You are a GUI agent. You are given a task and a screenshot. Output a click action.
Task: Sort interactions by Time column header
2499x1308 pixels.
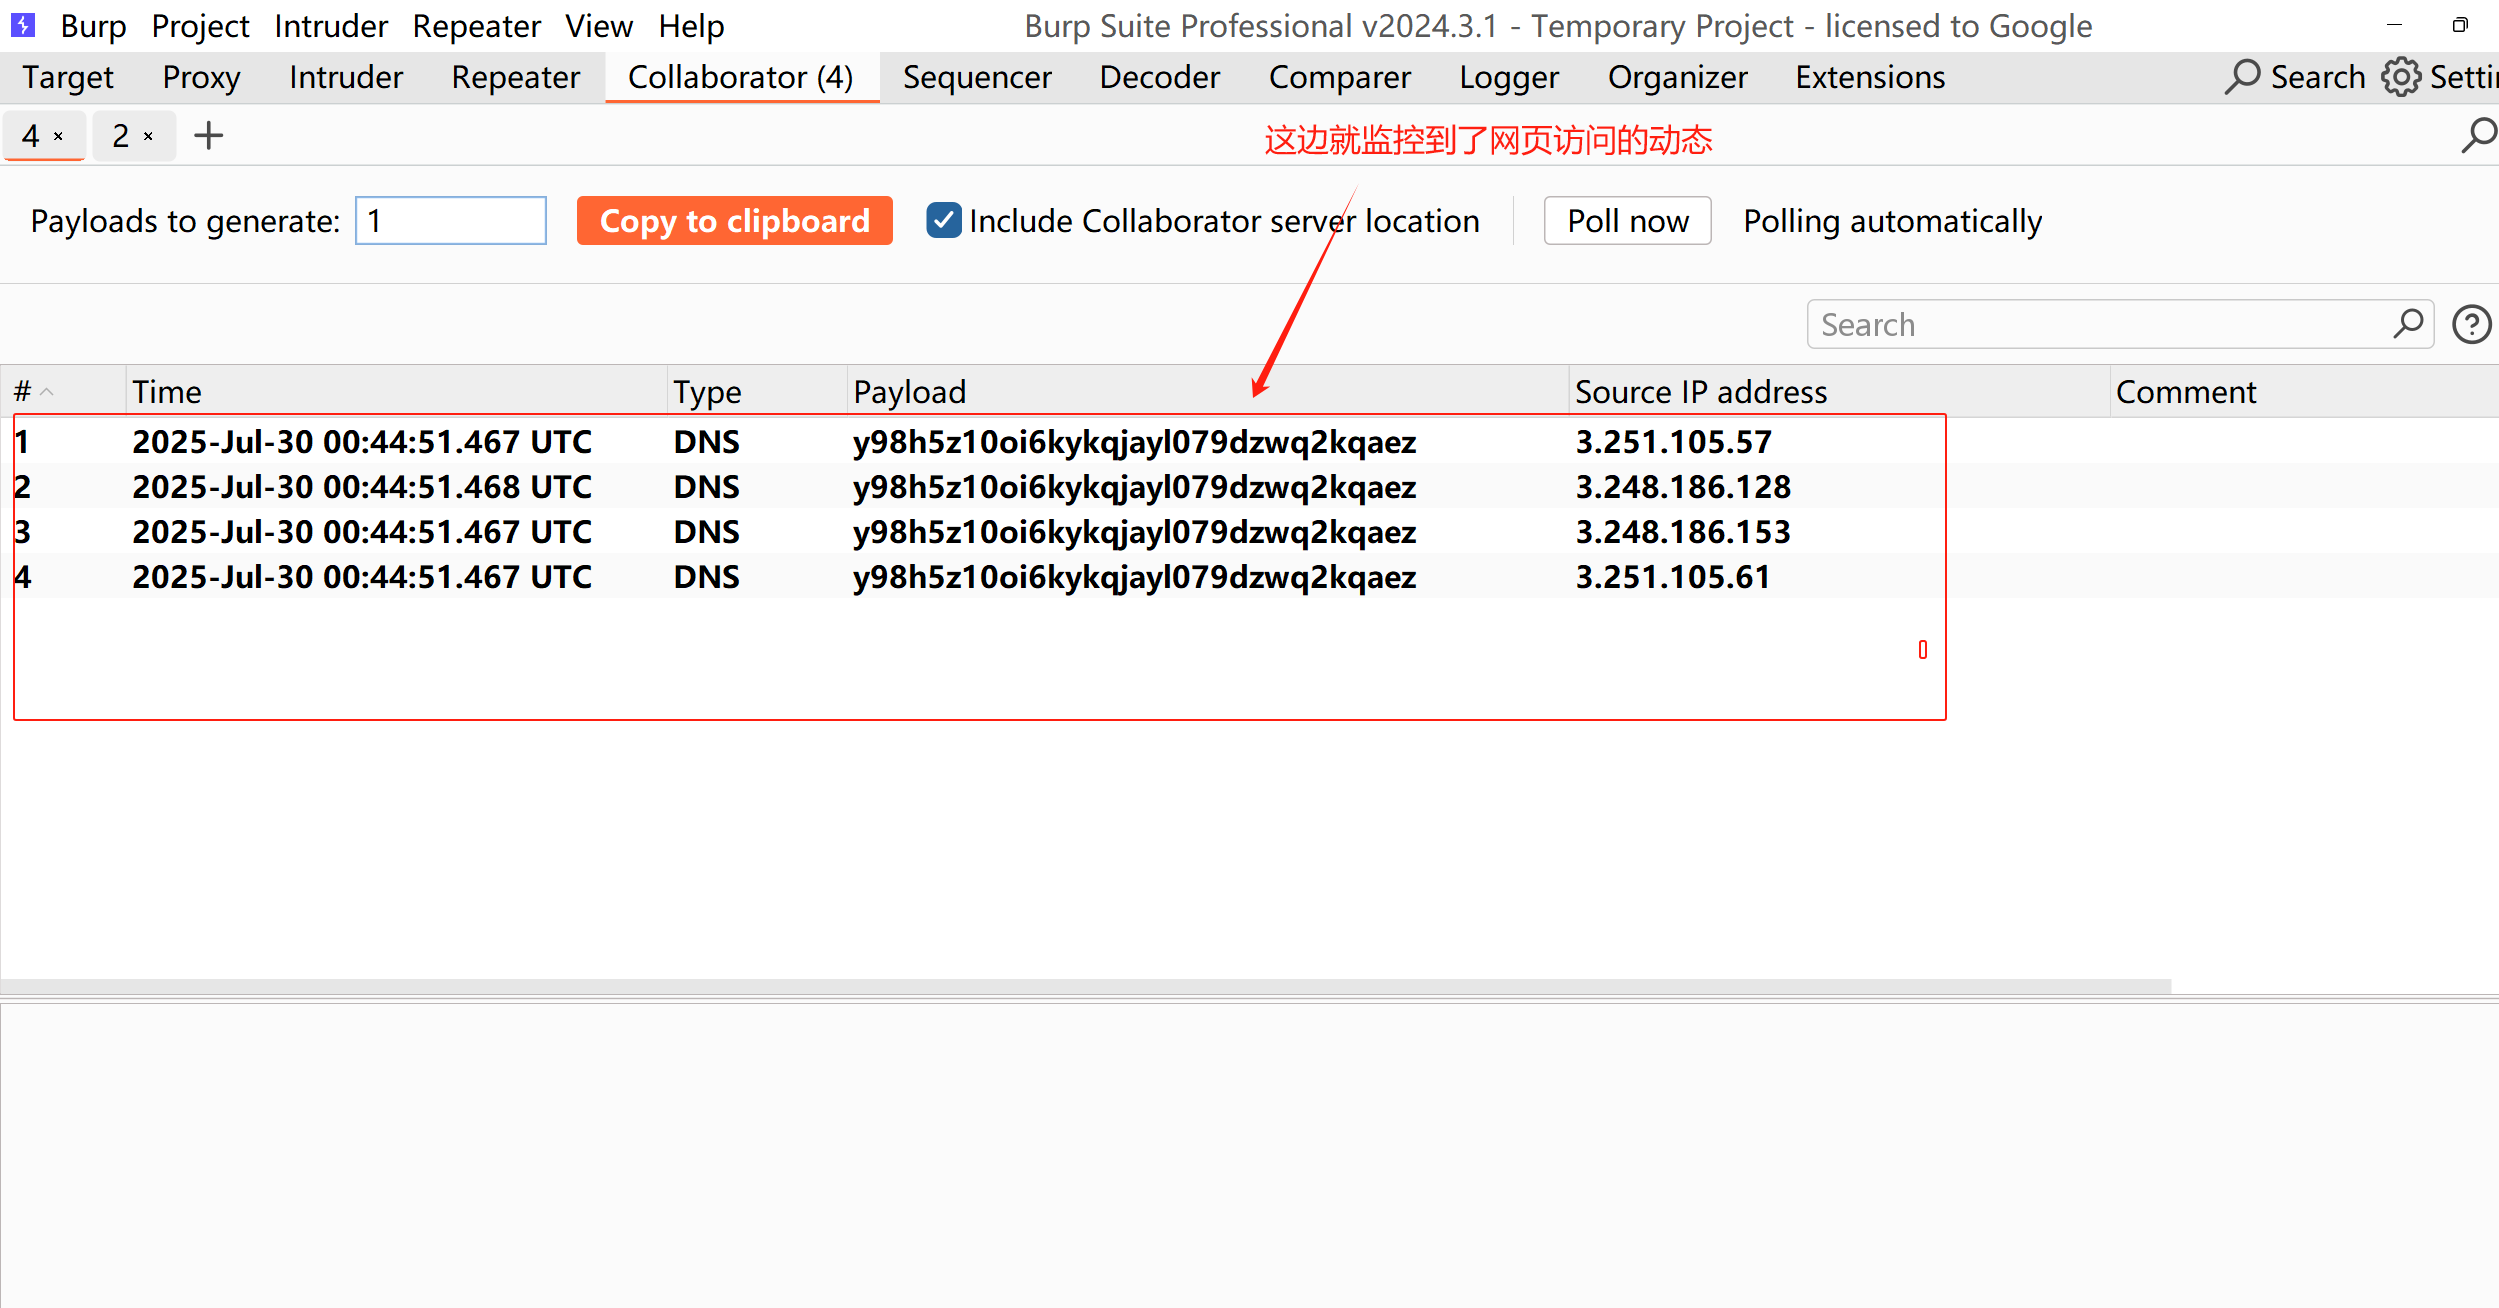pos(167,392)
